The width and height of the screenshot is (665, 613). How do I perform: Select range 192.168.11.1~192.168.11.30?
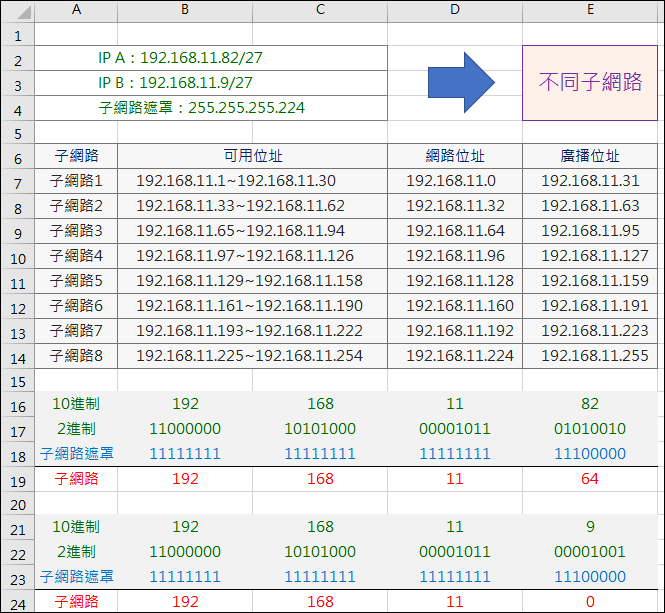click(252, 181)
